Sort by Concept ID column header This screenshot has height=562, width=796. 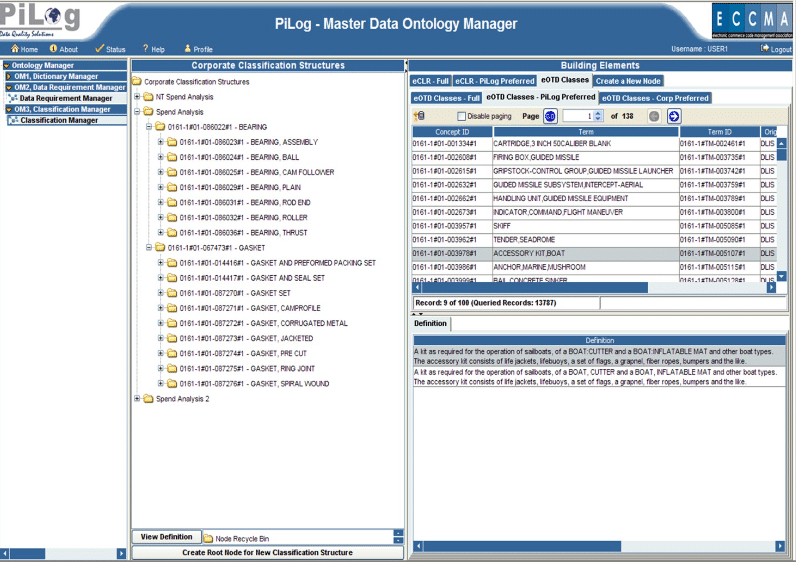(x=452, y=131)
